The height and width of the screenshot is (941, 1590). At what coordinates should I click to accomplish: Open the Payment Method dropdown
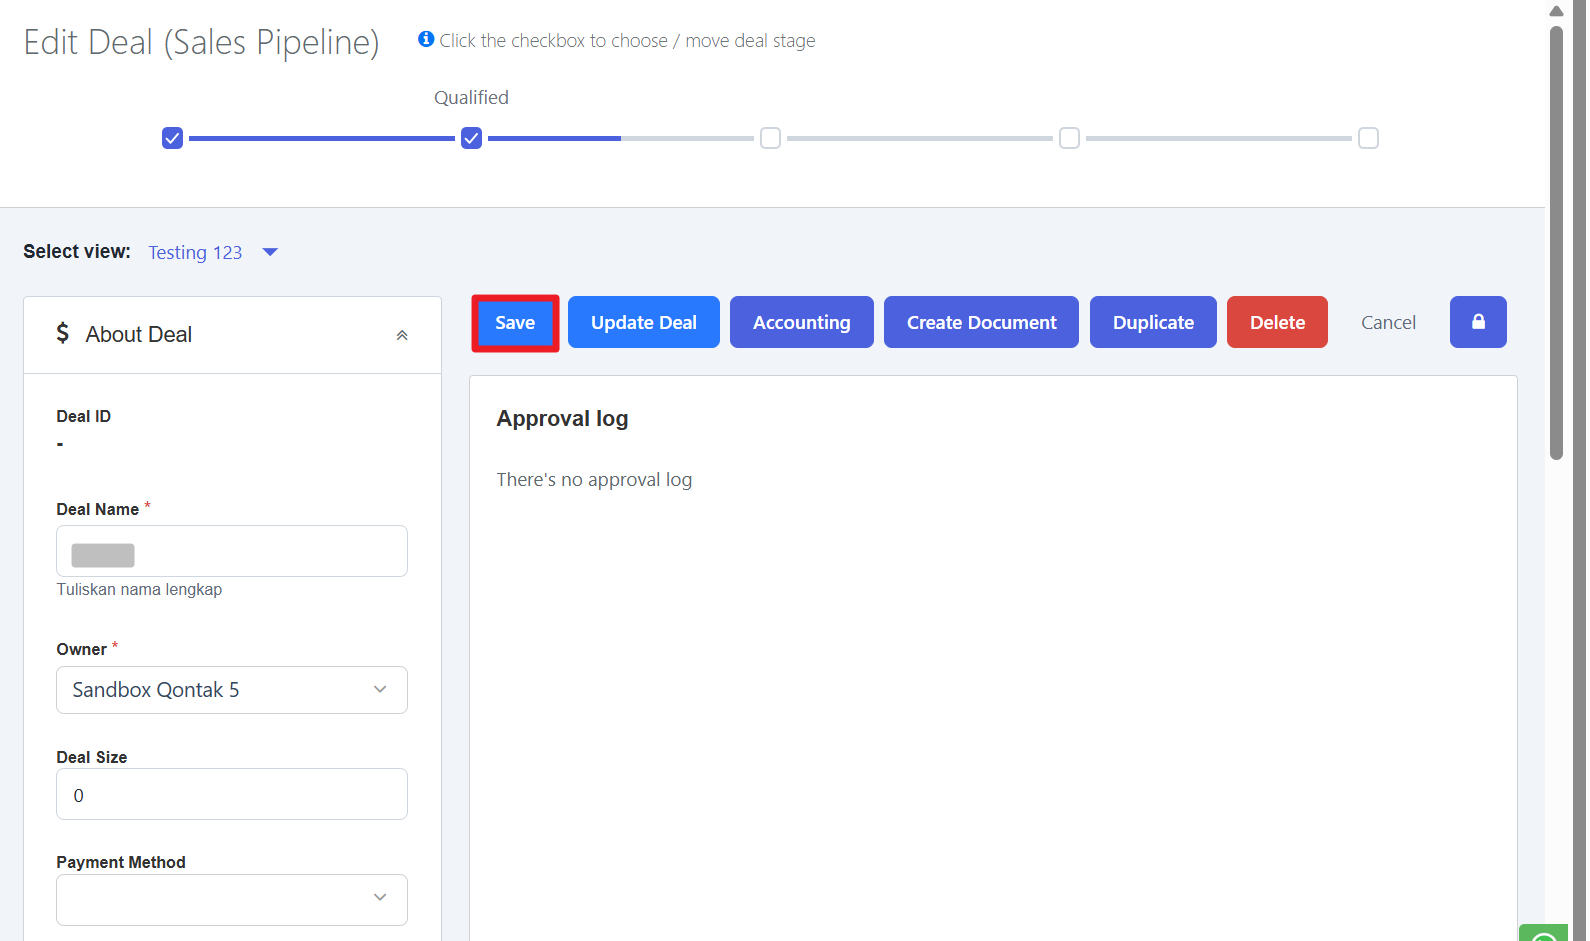(231, 899)
